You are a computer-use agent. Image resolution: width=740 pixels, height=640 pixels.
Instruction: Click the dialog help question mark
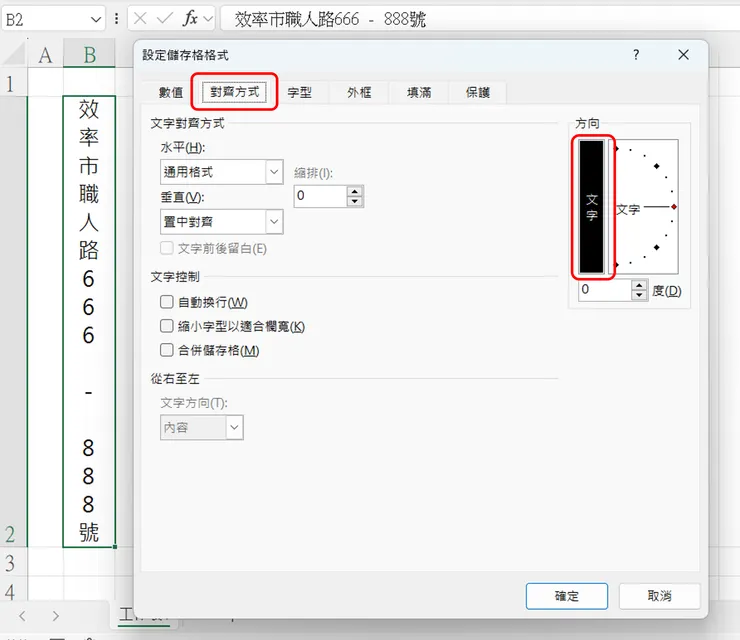click(x=636, y=55)
